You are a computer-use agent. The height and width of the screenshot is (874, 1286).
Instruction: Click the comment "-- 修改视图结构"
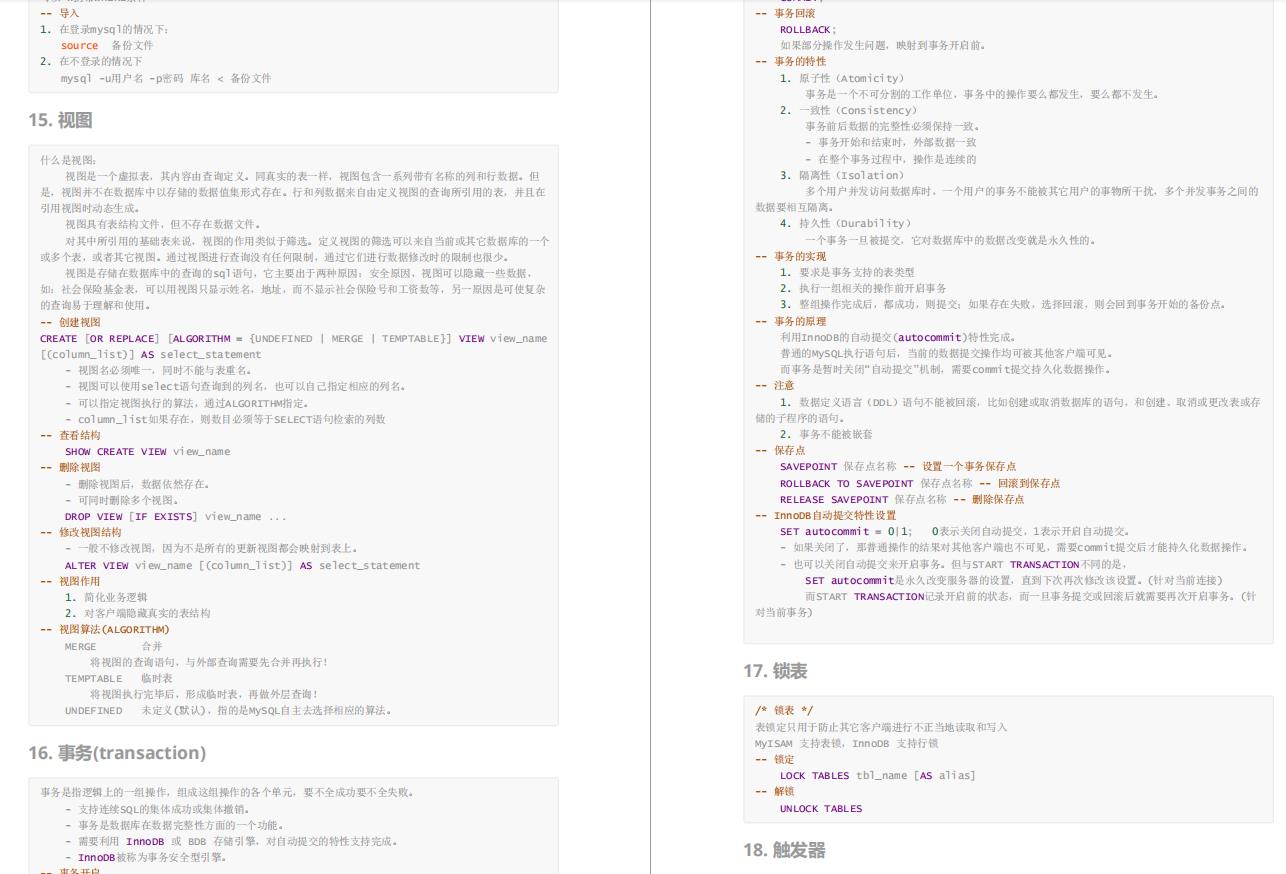click(81, 532)
